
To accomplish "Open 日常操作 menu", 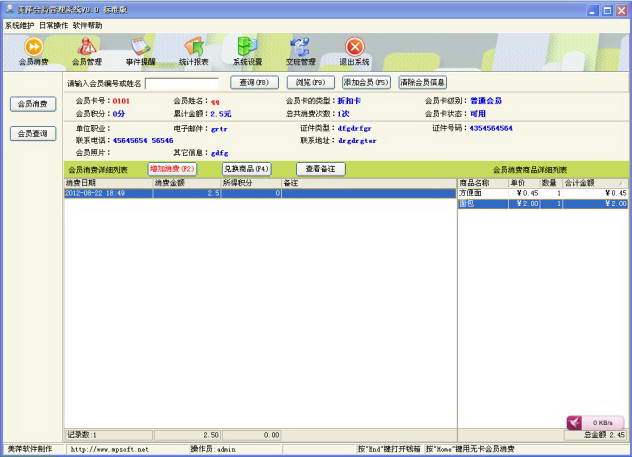I will [x=54, y=25].
